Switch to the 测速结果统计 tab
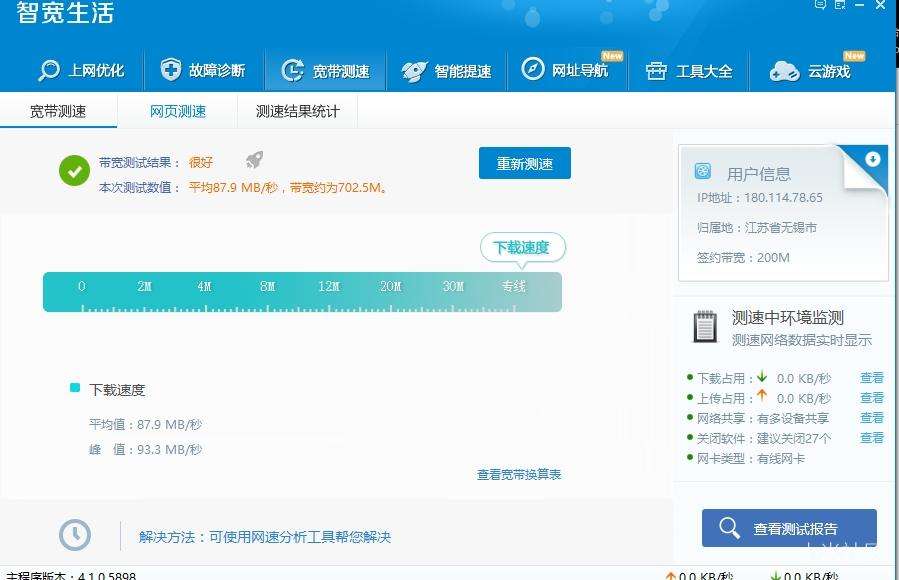This screenshot has width=899, height=580. pos(298,111)
